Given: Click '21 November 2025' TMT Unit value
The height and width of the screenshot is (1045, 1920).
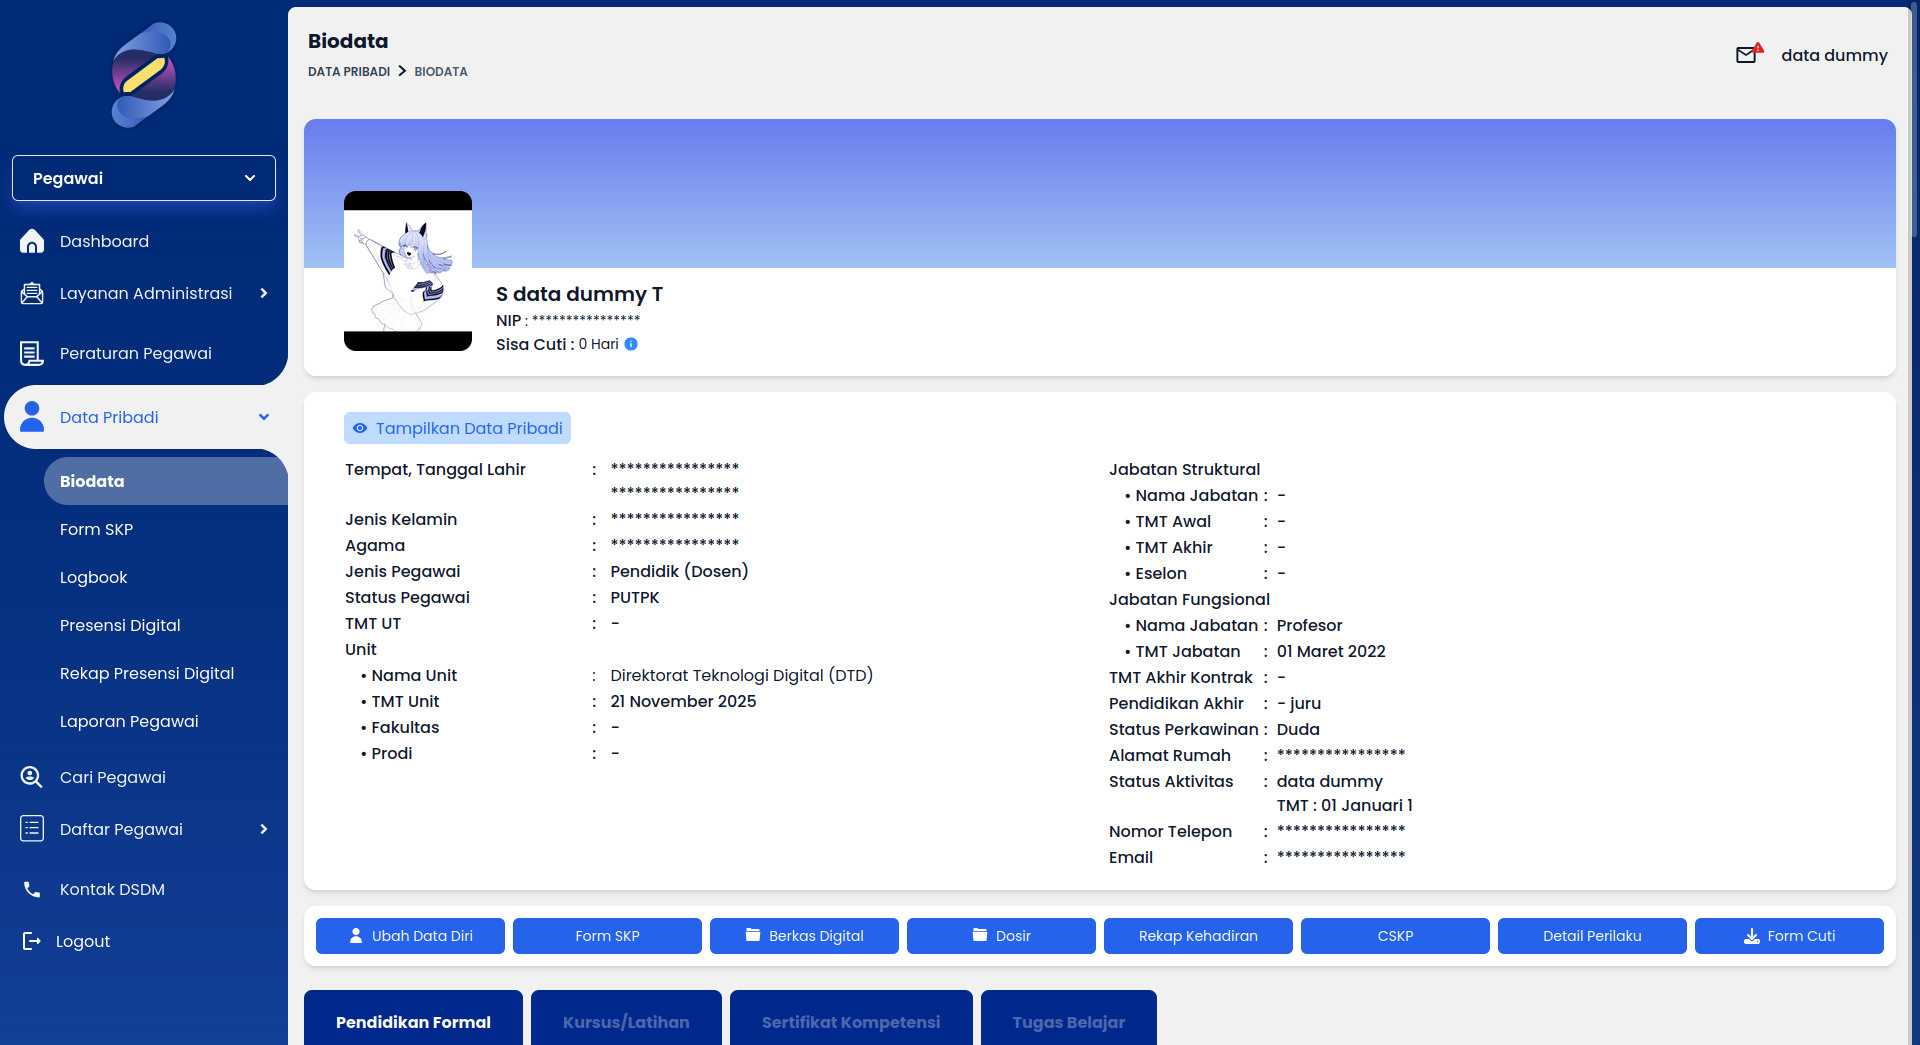Looking at the screenshot, I should tap(683, 701).
